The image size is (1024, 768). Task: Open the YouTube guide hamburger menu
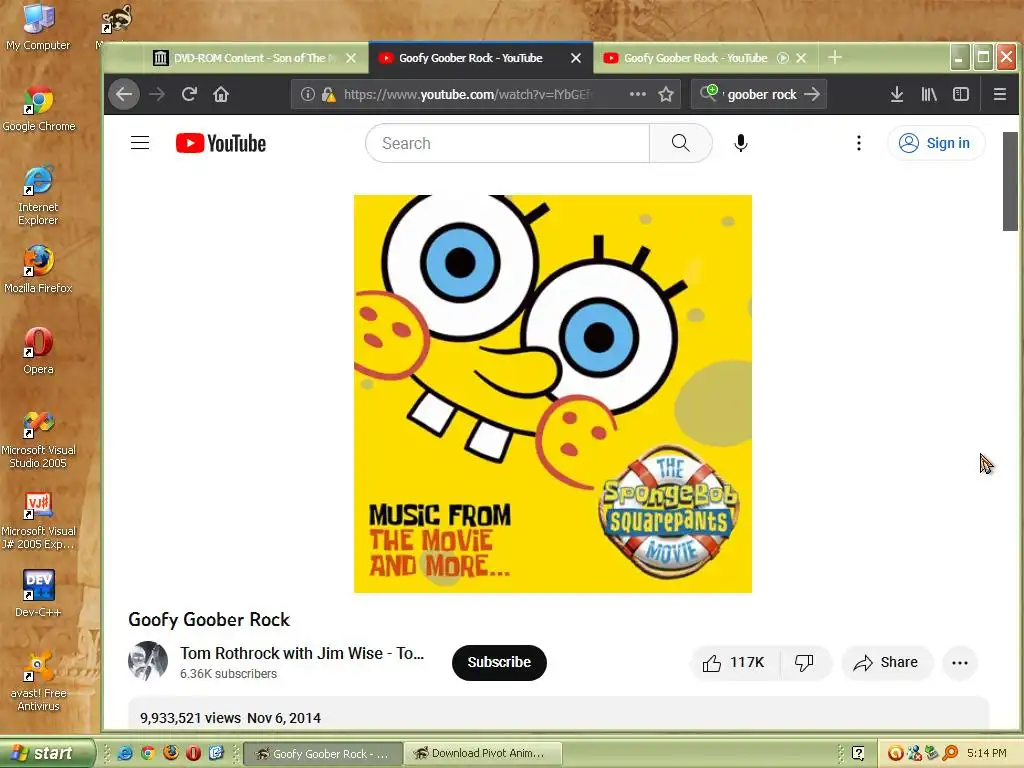[x=140, y=143]
